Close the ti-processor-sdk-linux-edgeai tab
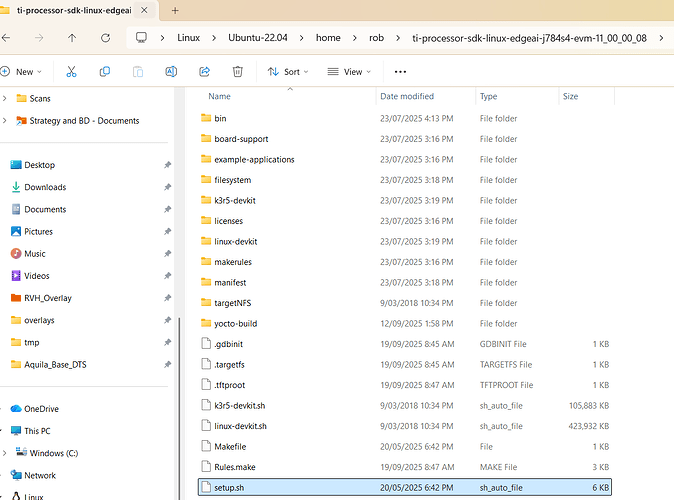 (x=144, y=10)
